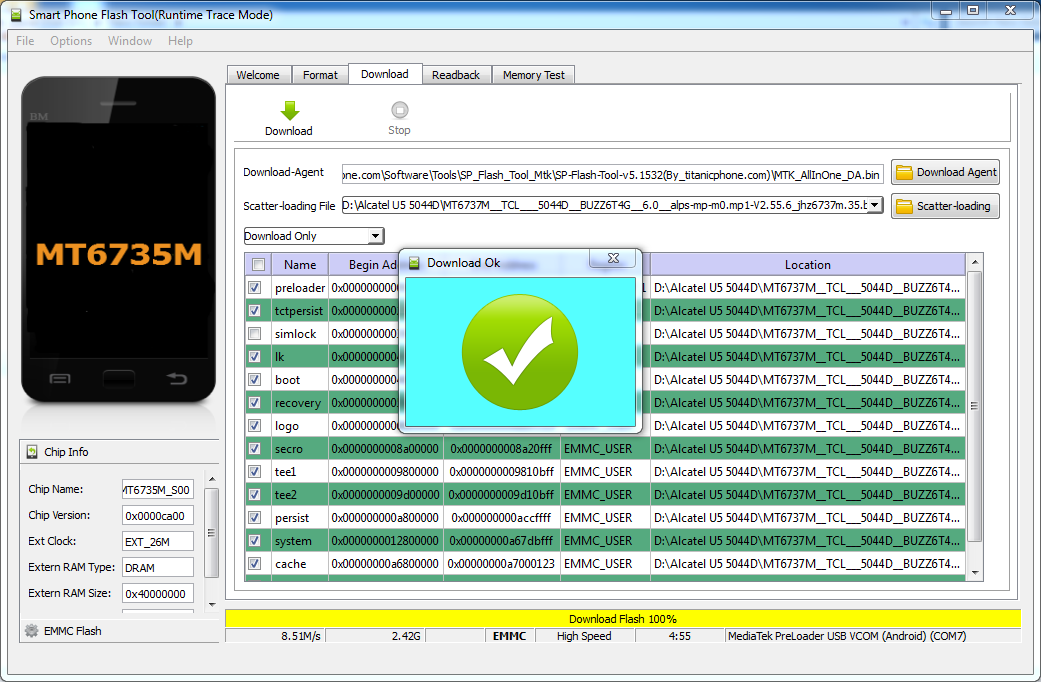Click the Download Ok dialog title icon

[x=414, y=263]
